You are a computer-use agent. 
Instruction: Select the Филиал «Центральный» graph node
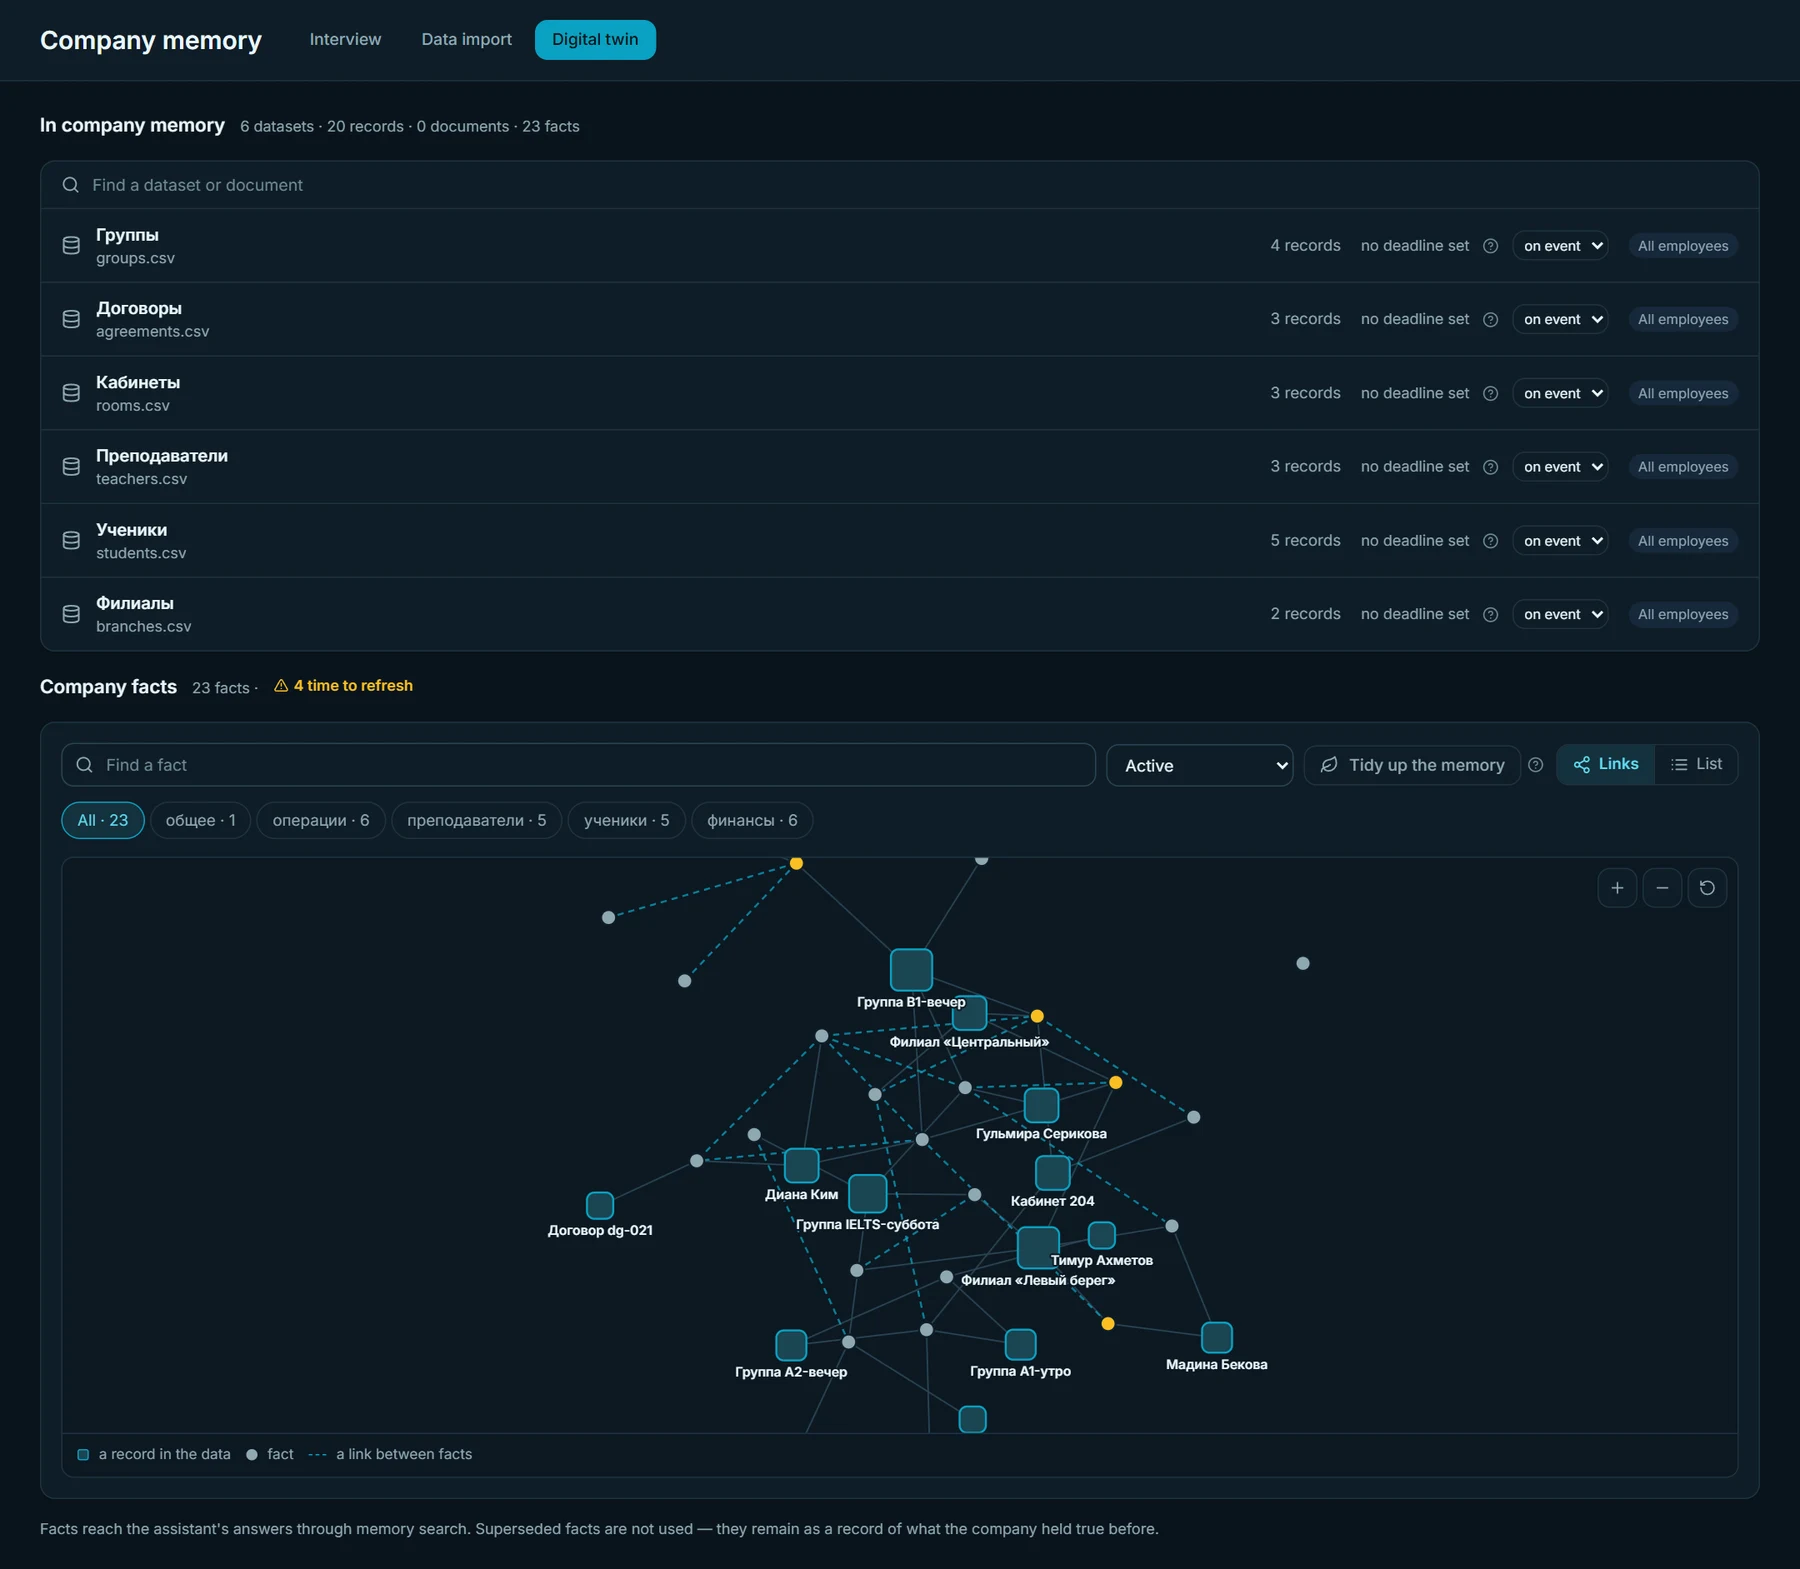969,1013
